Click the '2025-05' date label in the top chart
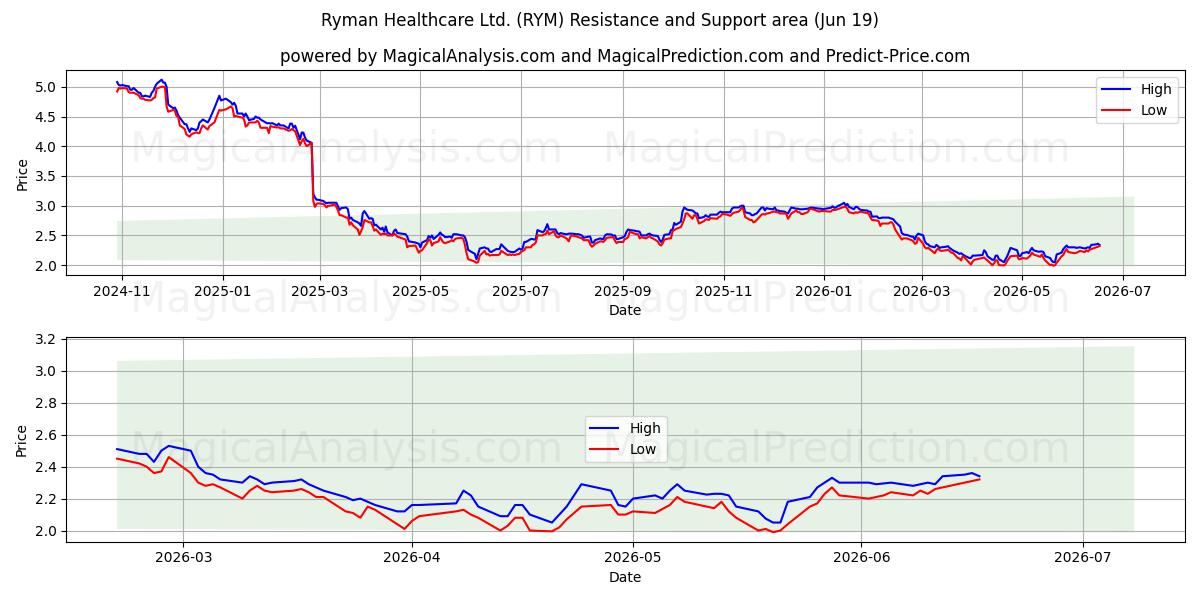The height and width of the screenshot is (600, 1200). point(420,292)
